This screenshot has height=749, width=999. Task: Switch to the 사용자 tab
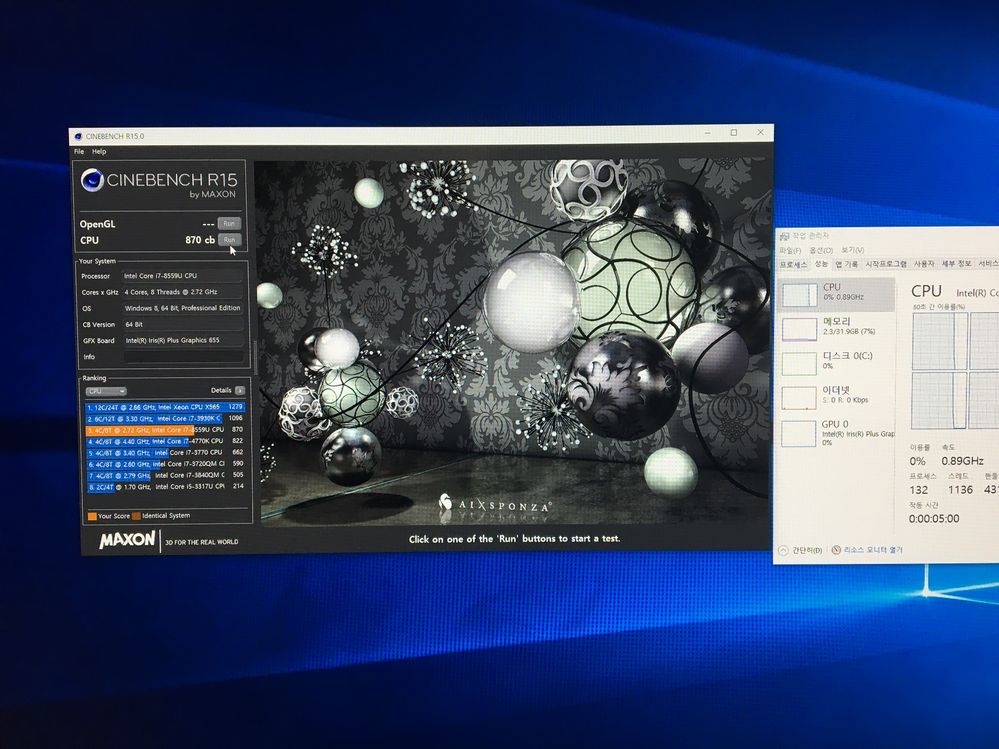tap(924, 264)
